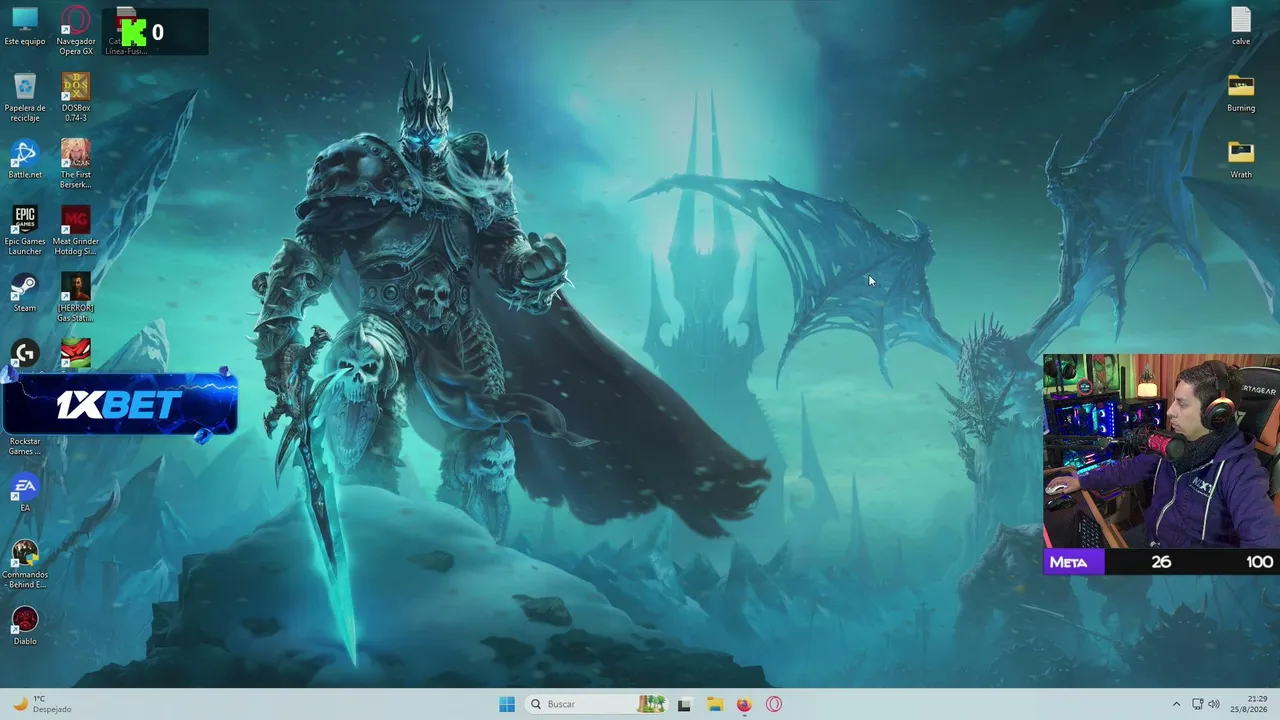The image size is (1280, 720).
Task: Click the tree illustration in the search box
Action: [652, 704]
